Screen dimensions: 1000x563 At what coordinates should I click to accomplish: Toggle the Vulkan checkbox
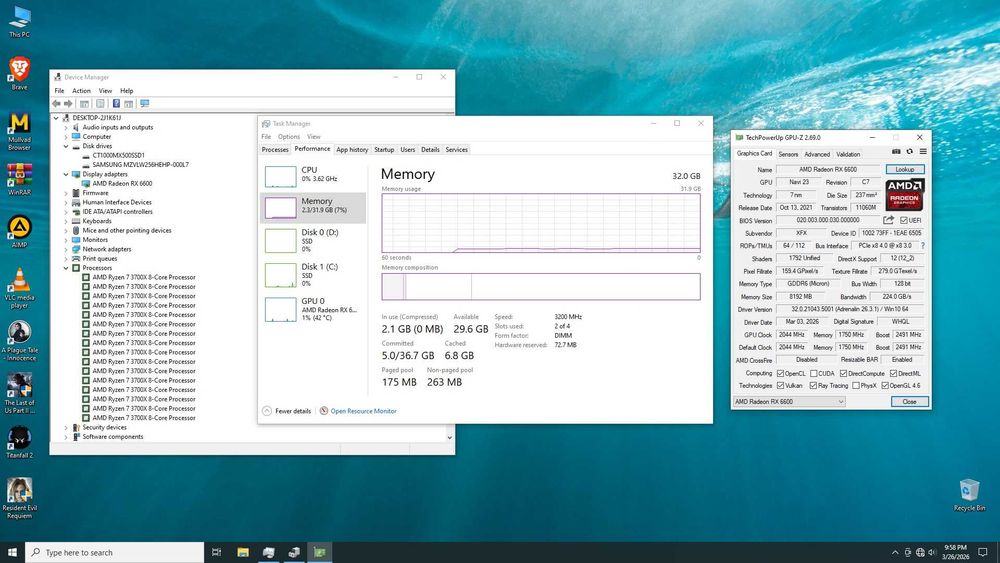(x=780, y=386)
